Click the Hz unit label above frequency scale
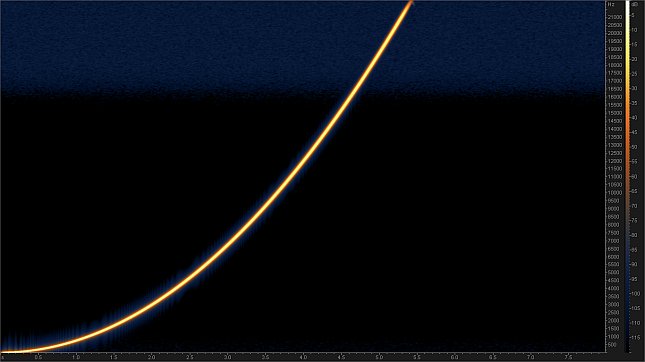The height and width of the screenshot is (362, 645). point(611,5)
